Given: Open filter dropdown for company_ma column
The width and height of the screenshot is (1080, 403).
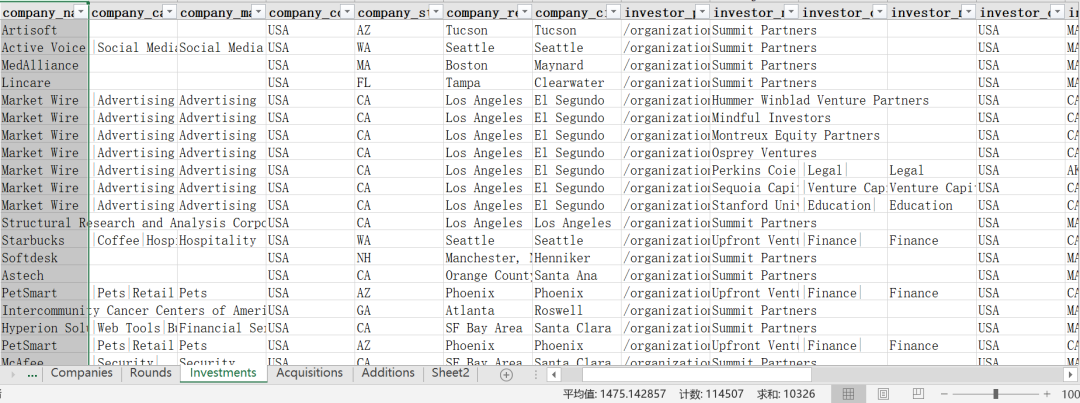Looking at the screenshot, I should [258, 12].
